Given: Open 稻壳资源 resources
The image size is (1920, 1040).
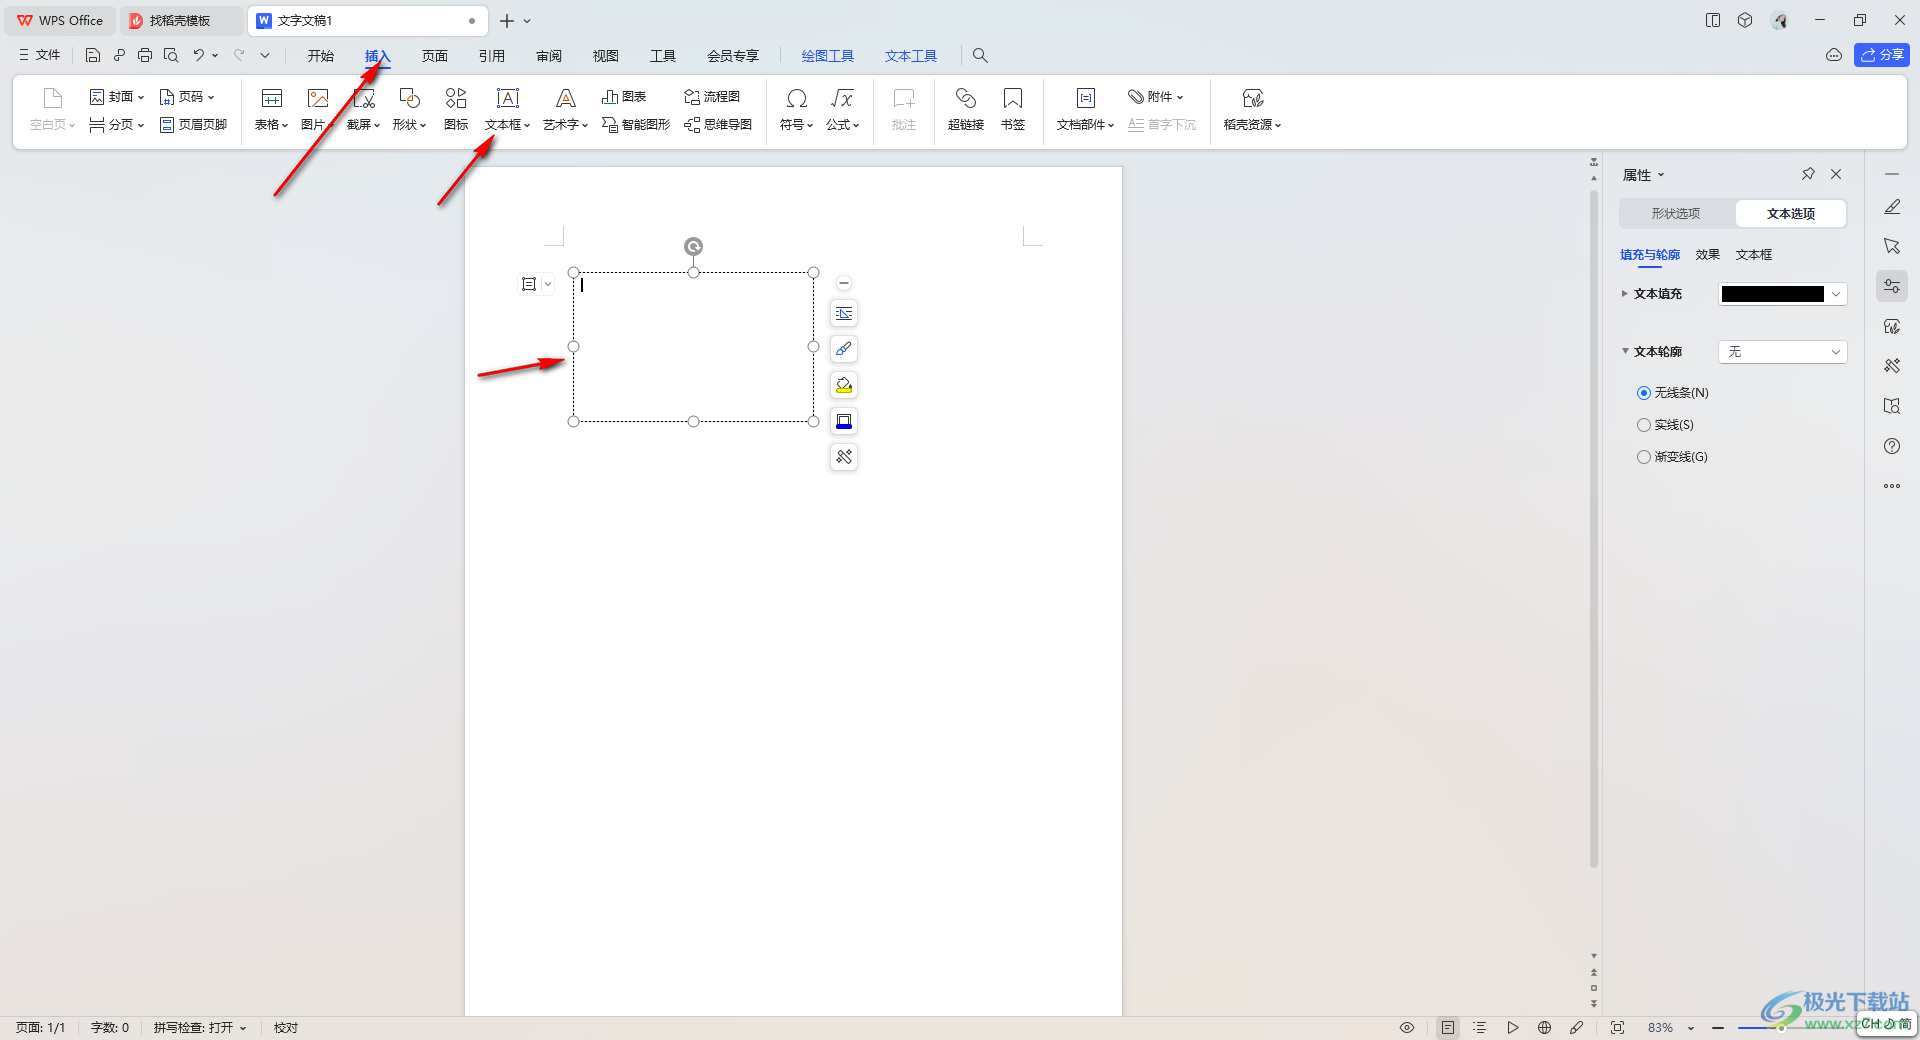Looking at the screenshot, I should 1252,109.
